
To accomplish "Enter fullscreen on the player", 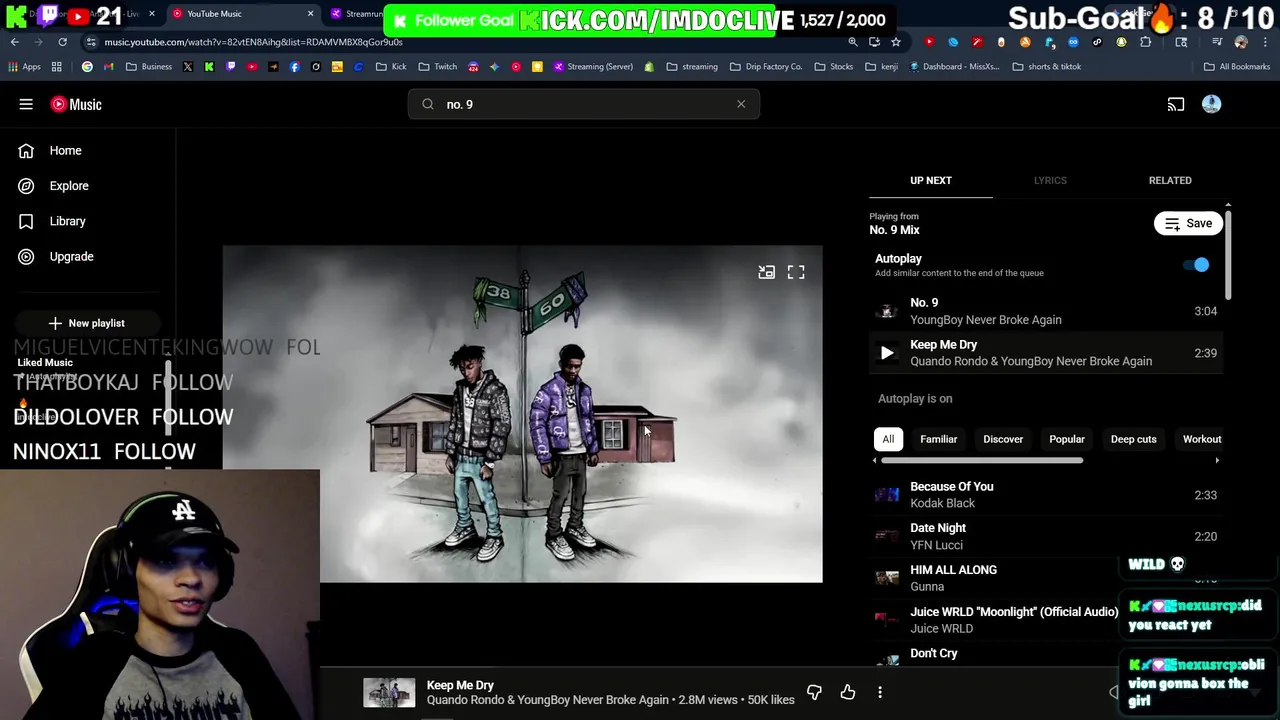I will point(796,272).
